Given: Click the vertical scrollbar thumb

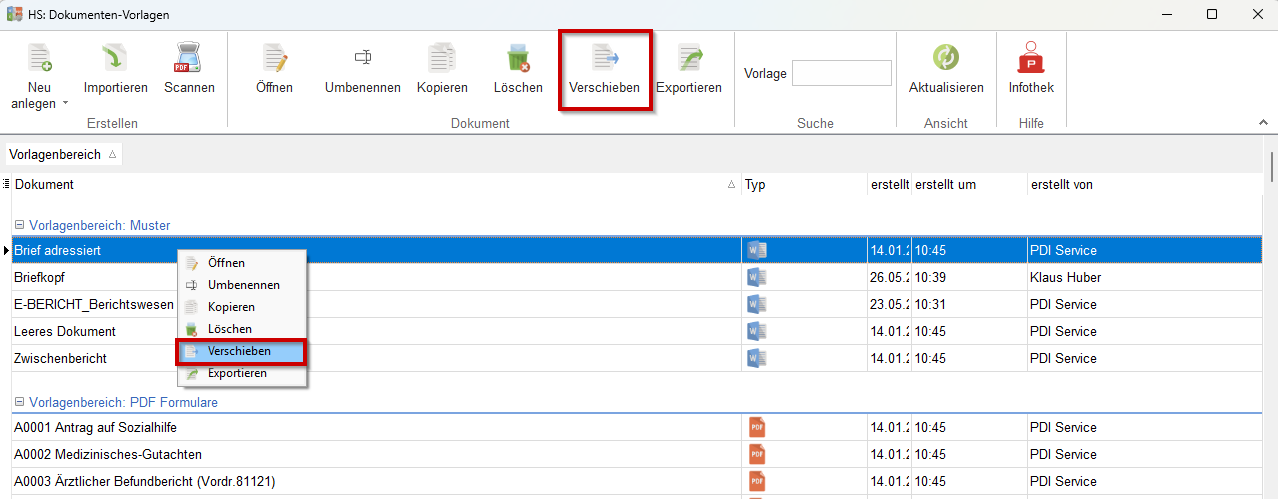Looking at the screenshot, I should click(x=1272, y=165).
